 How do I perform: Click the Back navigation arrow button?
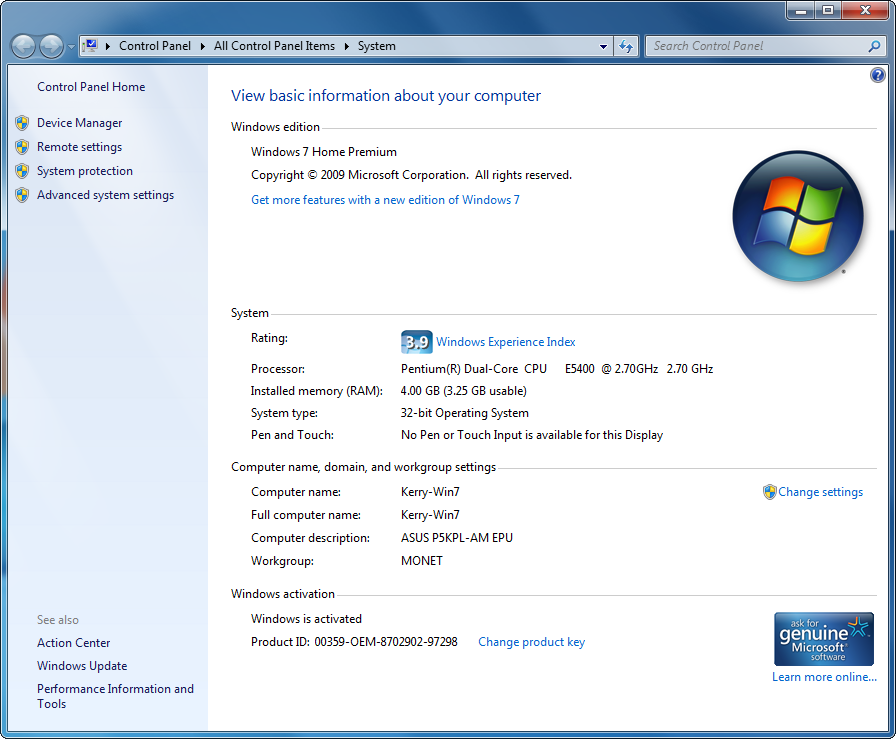tap(23, 46)
